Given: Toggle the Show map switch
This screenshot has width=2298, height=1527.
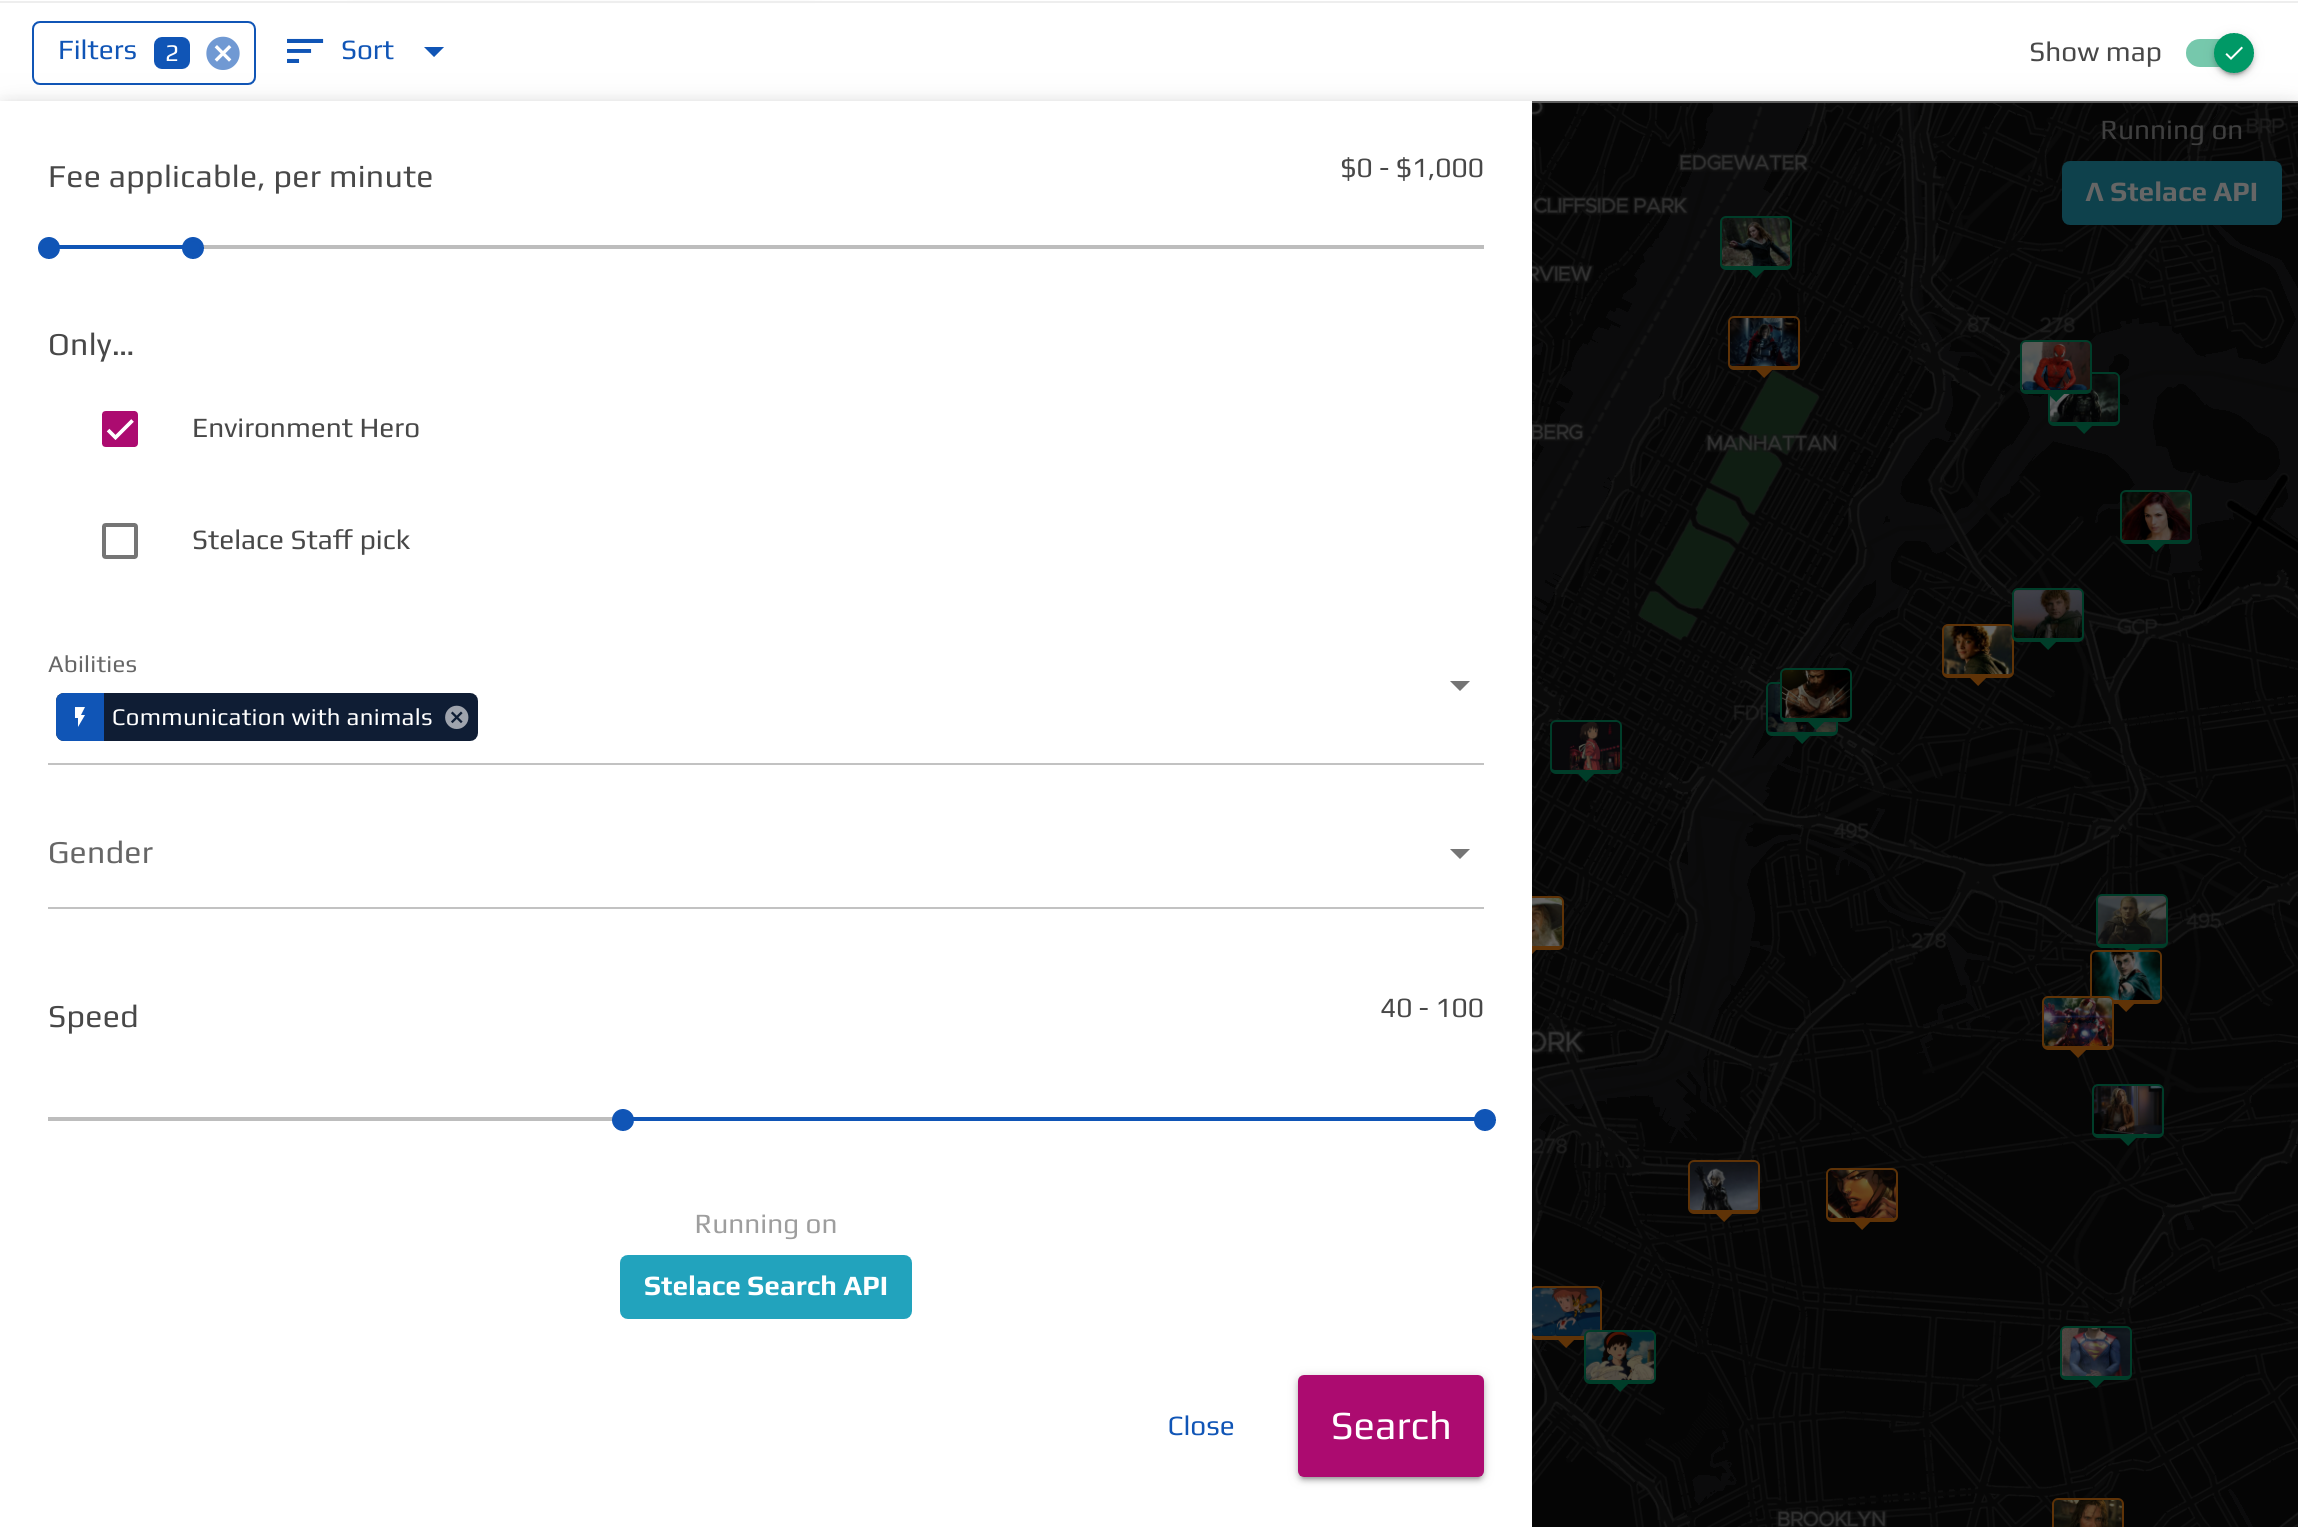Looking at the screenshot, I should point(2219,53).
